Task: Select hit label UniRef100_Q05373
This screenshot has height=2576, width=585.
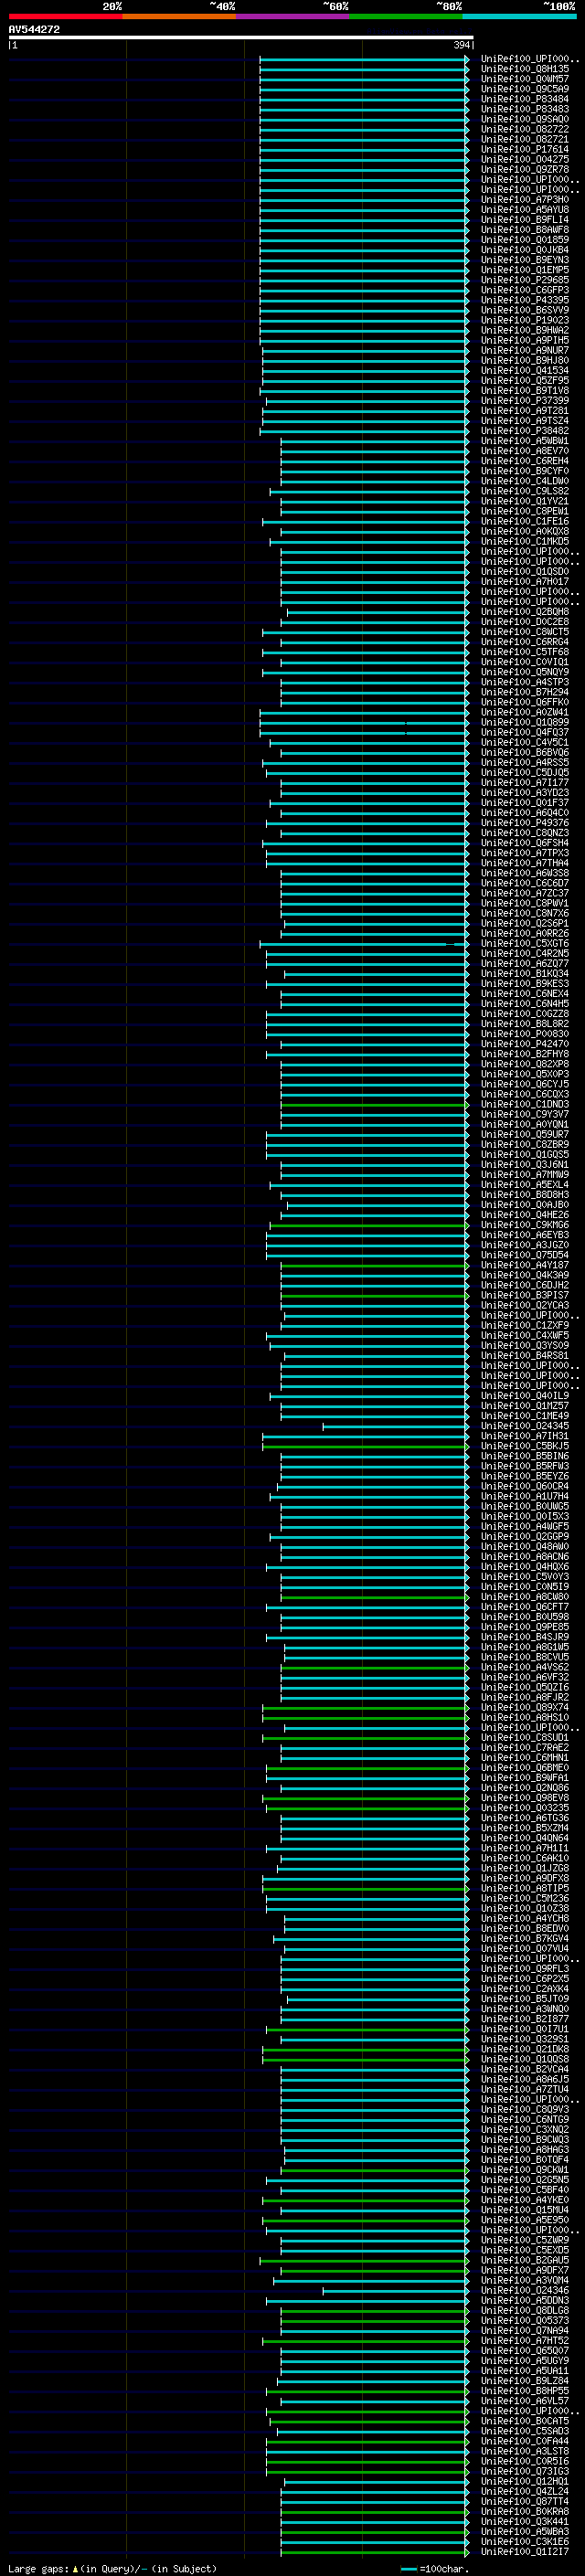Action: click(x=525, y=2320)
